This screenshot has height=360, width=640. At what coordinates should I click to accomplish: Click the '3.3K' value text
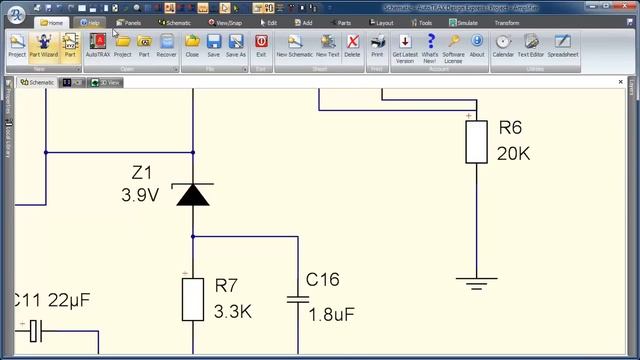pos(233,312)
